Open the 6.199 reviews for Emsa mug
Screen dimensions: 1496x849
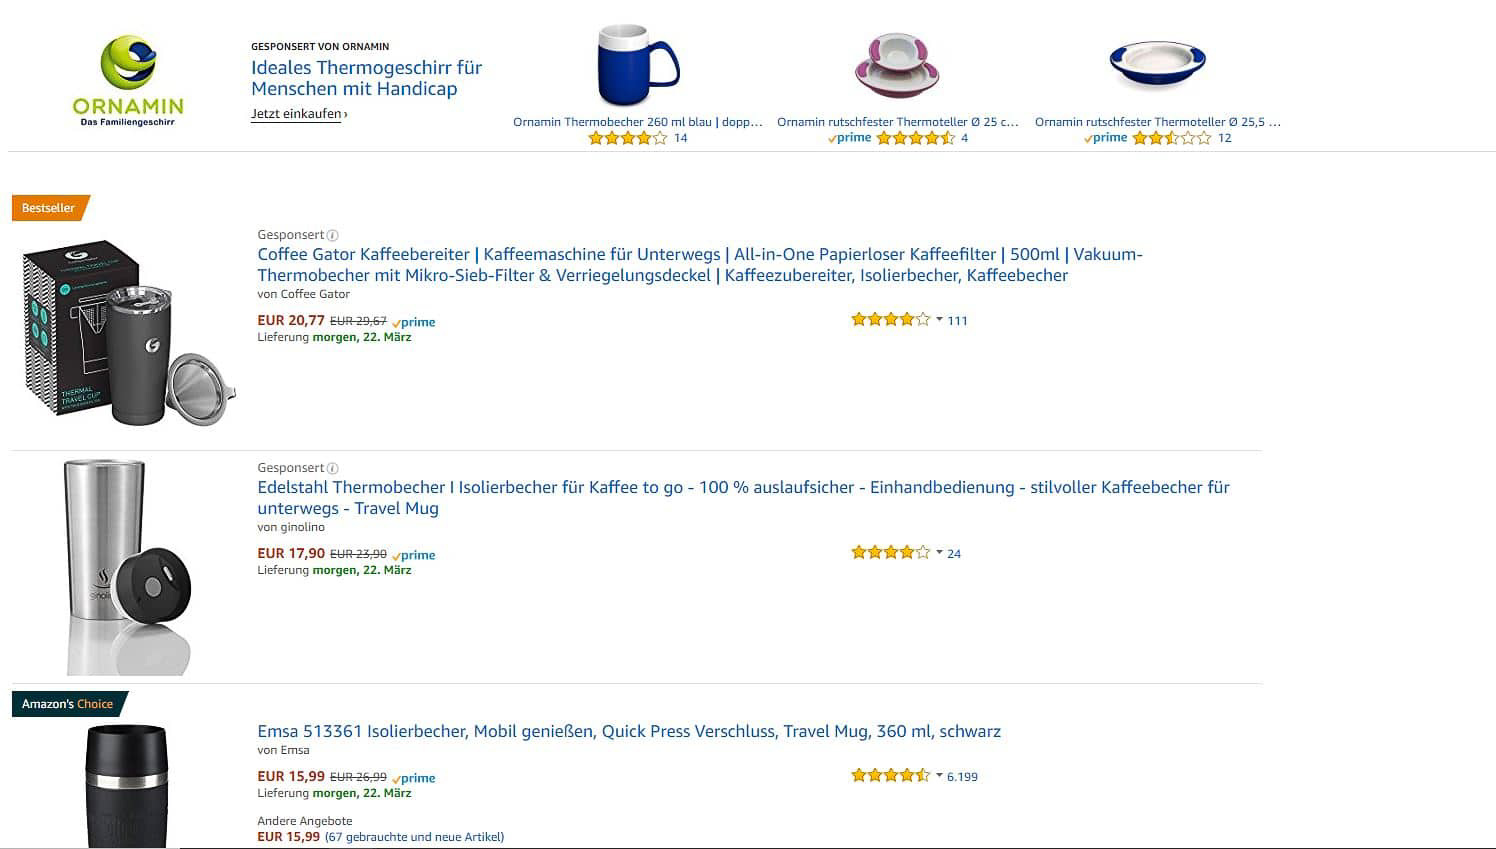click(962, 777)
